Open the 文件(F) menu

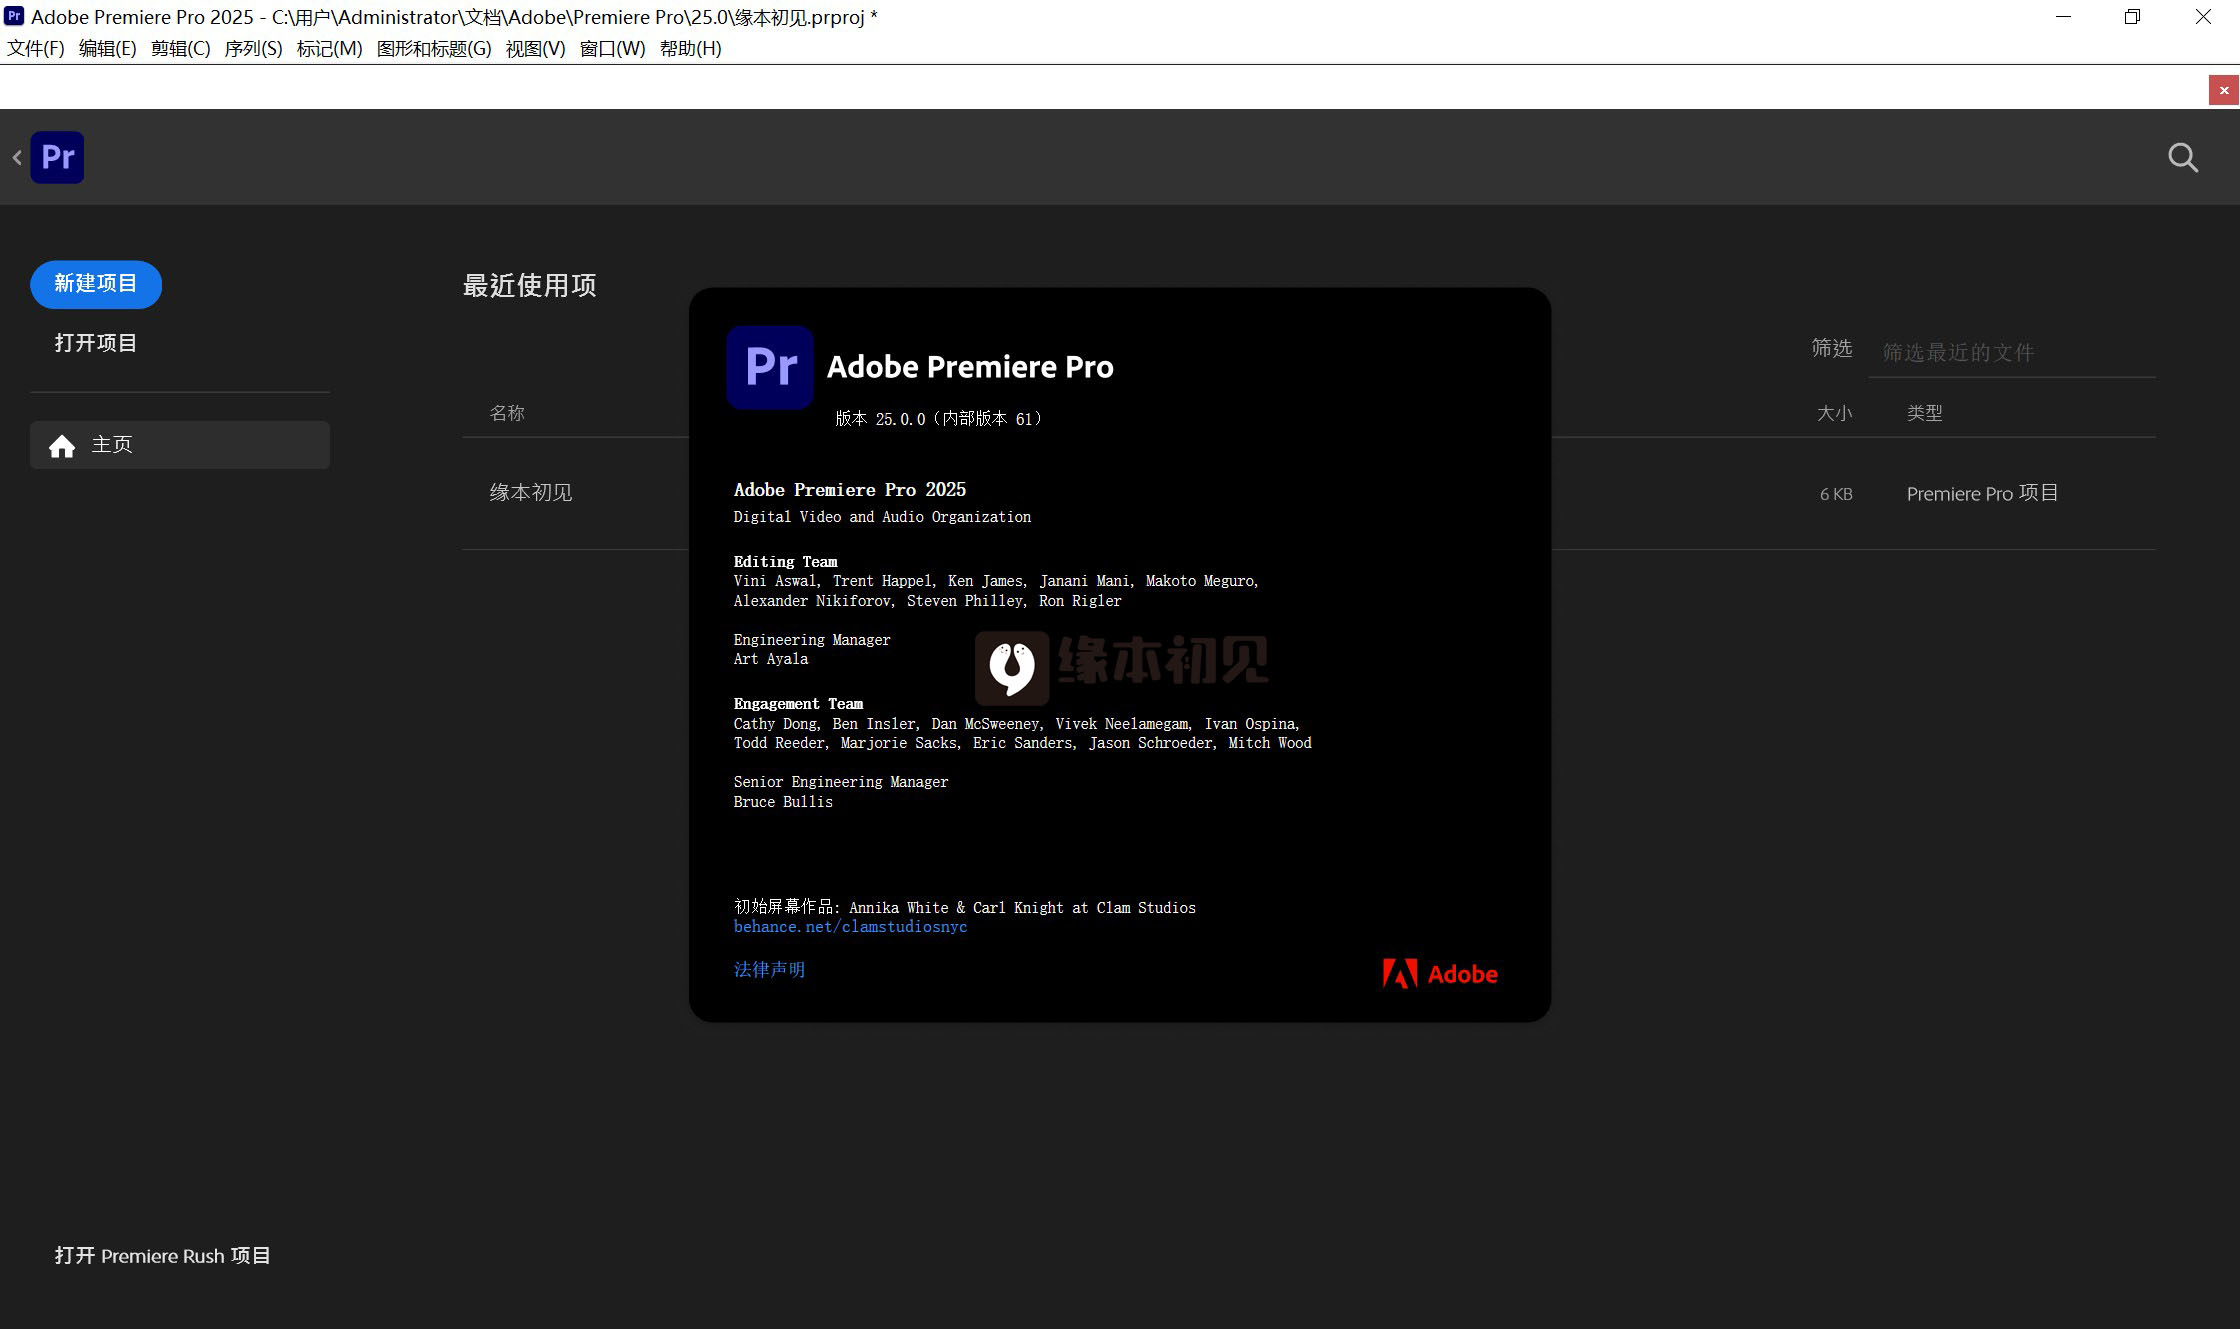pos(35,48)
